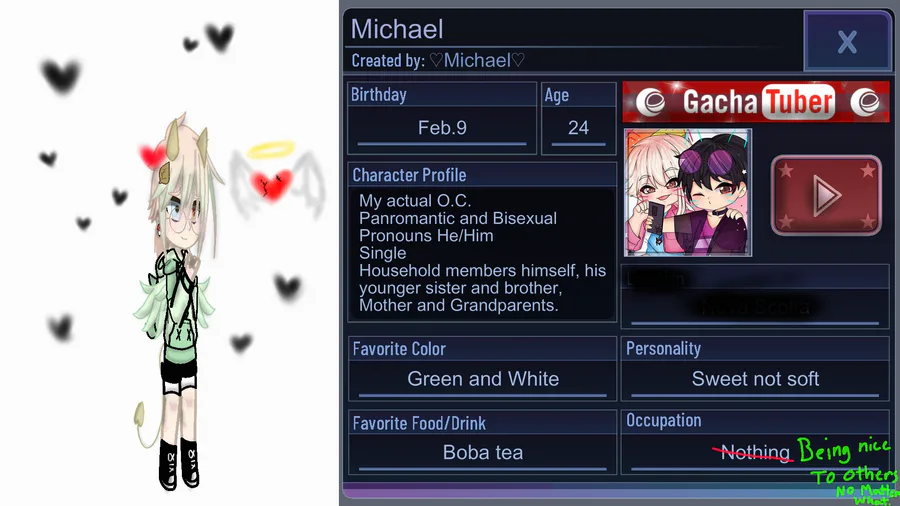Edit the Birthday field Feb.9
This screenshot has width=900, height=506.
coord(442,128)
